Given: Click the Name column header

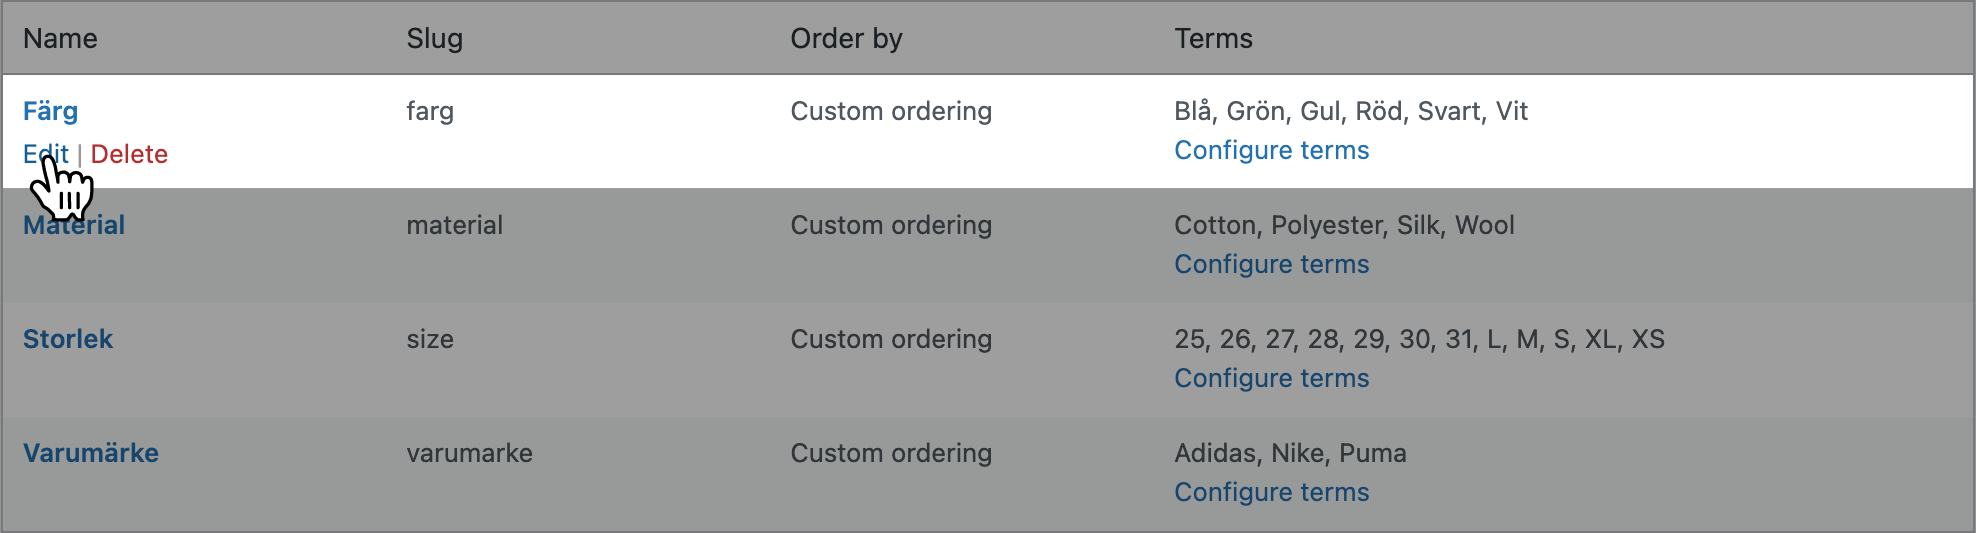Looking at the screenshot, I should tap(60, 38).
